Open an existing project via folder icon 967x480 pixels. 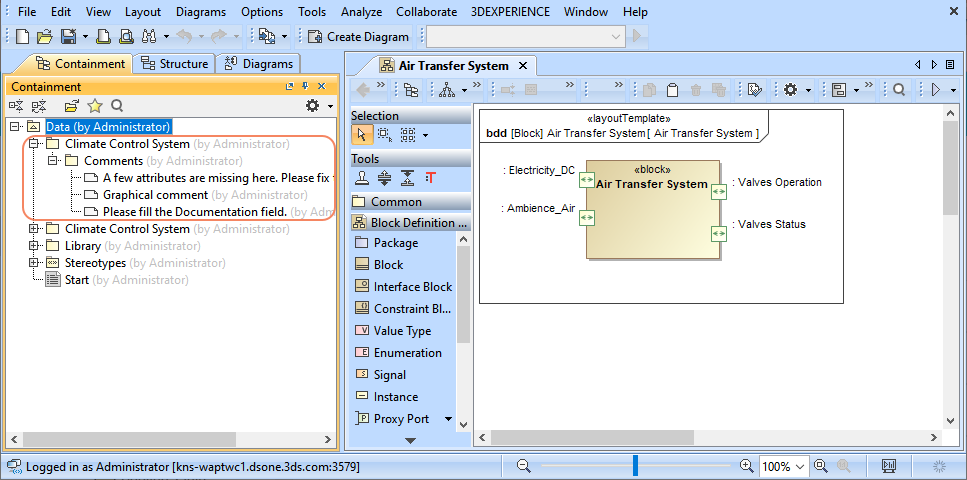[45, 36]
